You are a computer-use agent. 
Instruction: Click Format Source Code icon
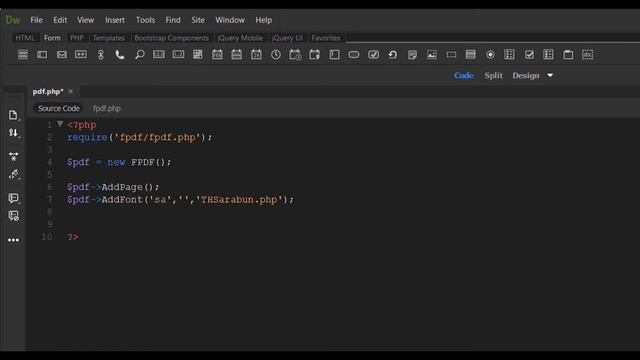[13, 175]
